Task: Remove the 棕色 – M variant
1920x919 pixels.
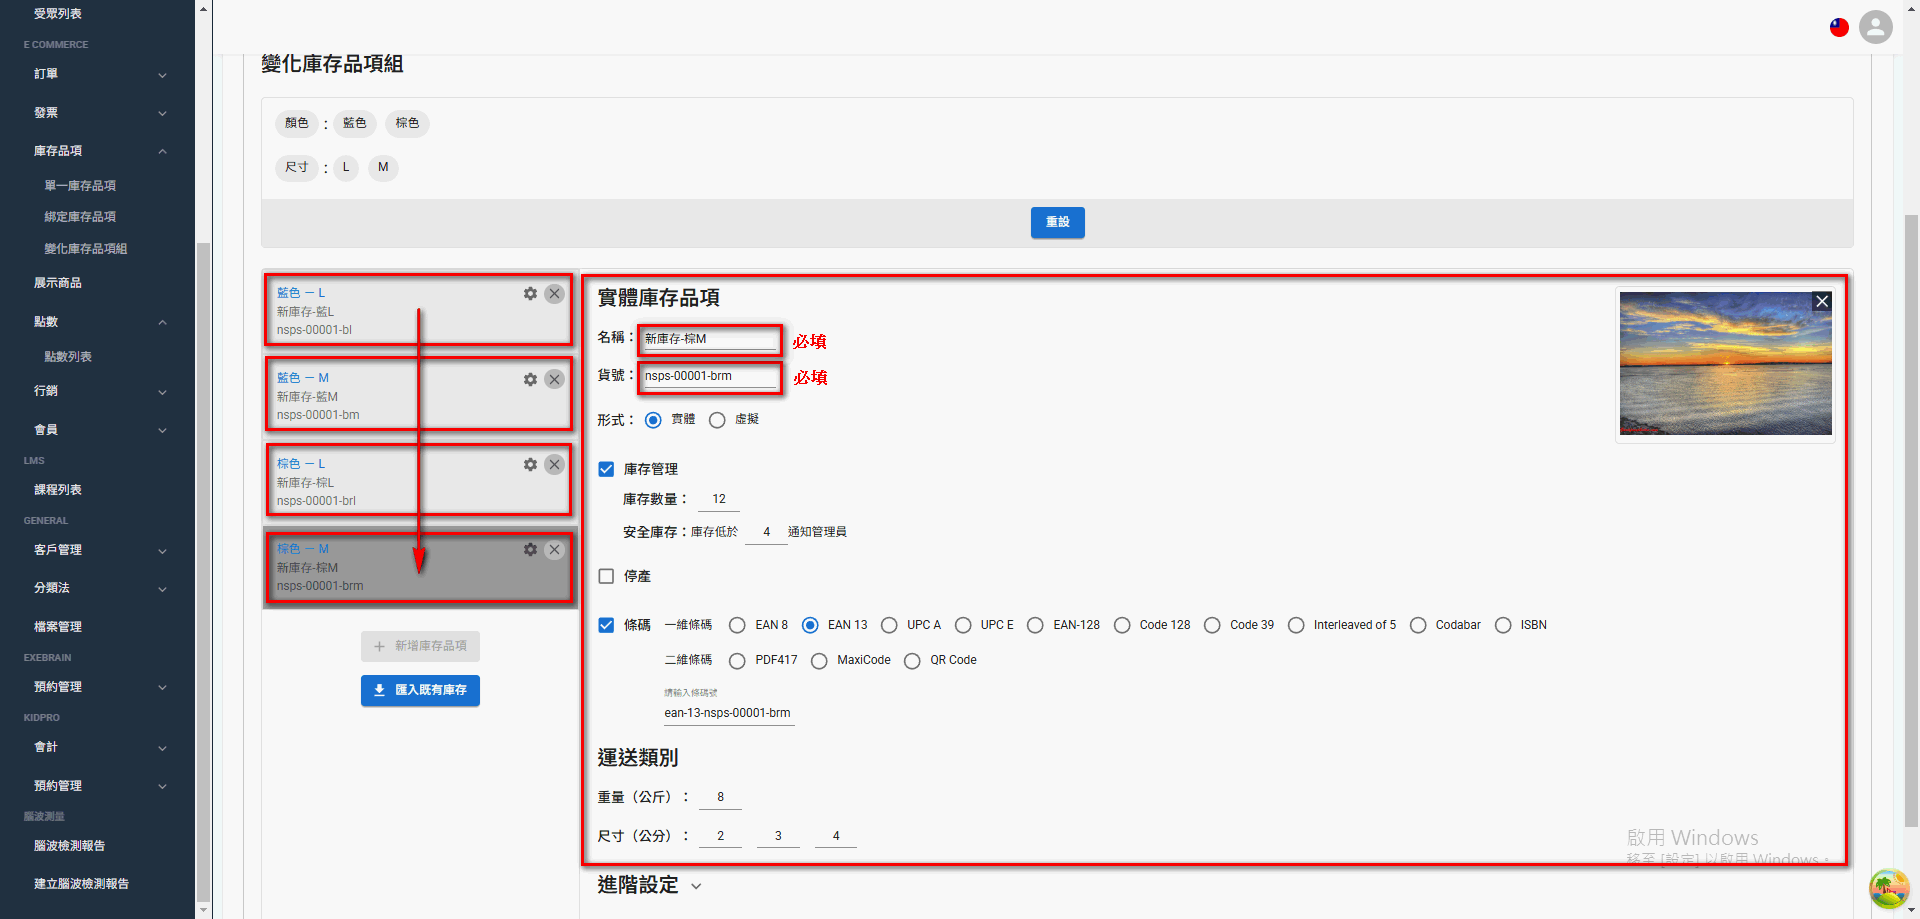Action: [x=554, y=550]
